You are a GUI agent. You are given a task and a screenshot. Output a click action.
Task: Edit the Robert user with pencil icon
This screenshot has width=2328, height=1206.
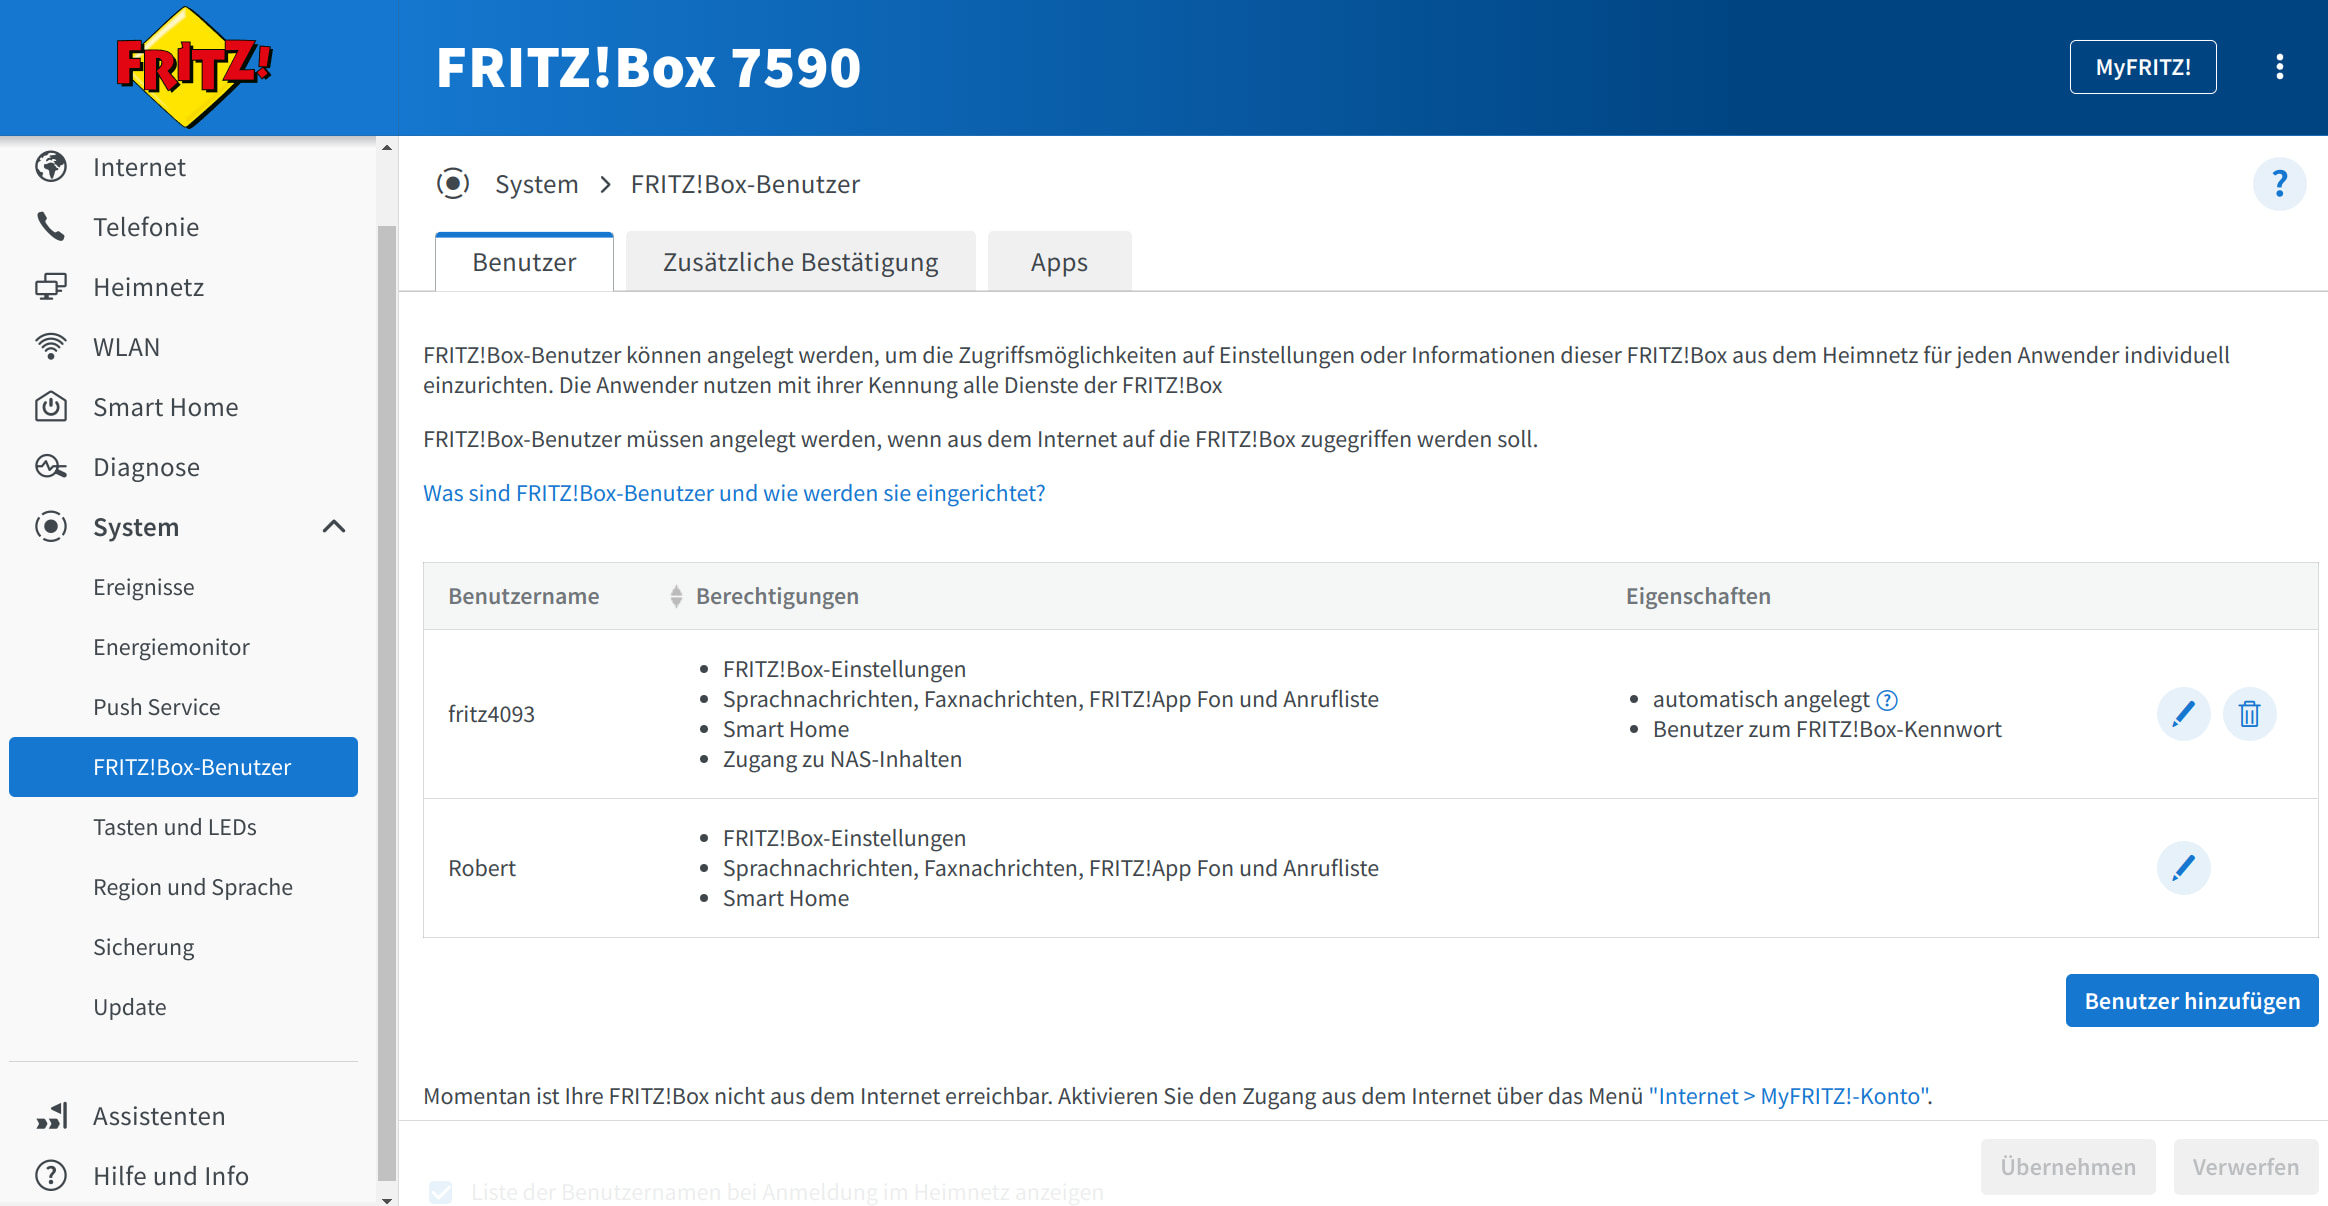2183,867
